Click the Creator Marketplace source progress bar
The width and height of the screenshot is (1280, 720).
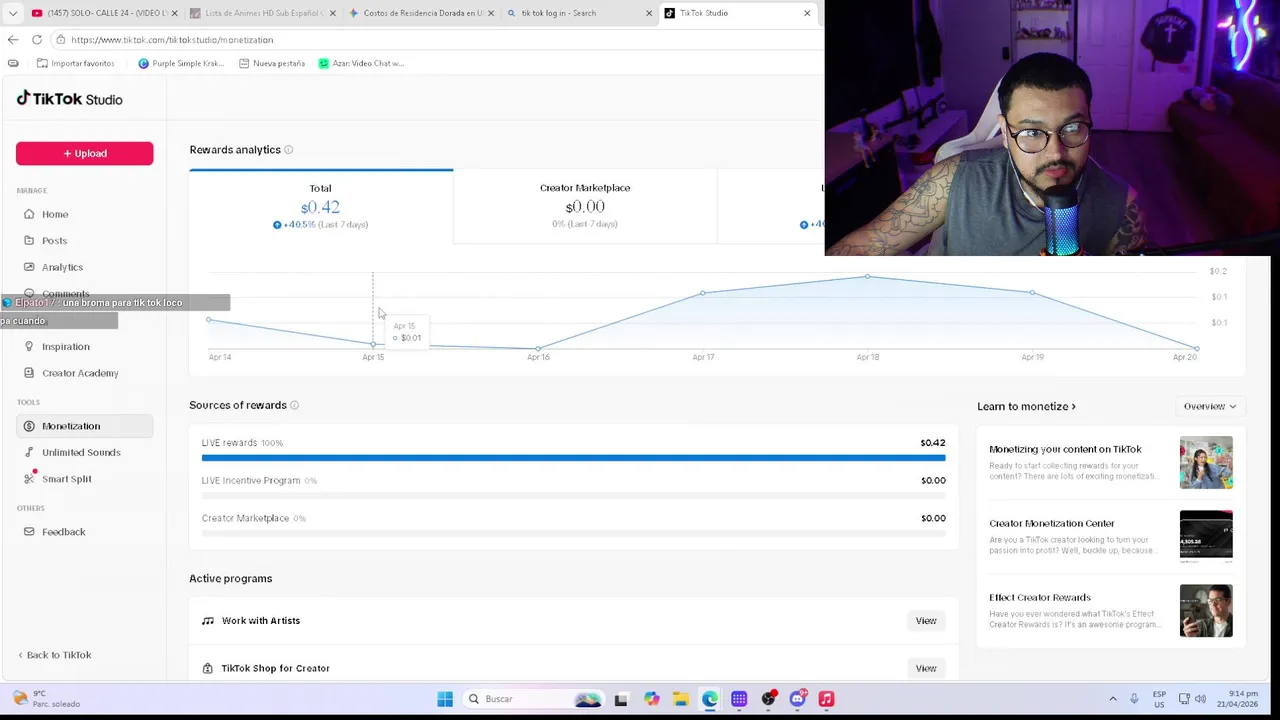click(573, 533)
